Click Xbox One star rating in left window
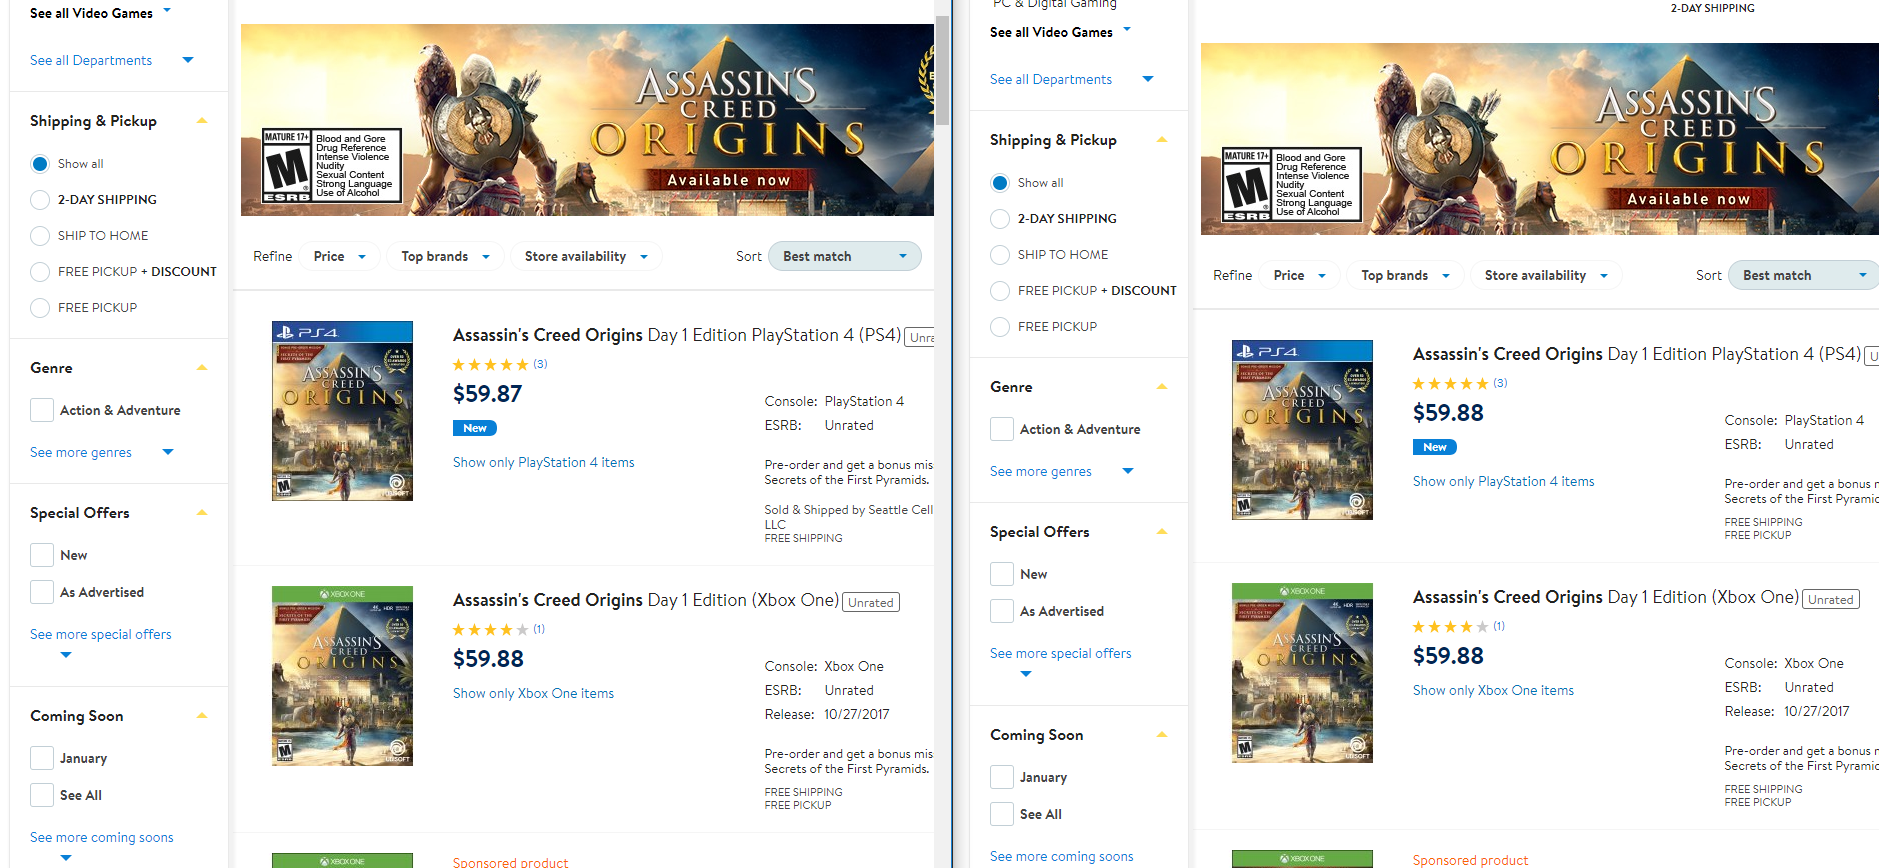1879x868 pixels. [491, 630]
